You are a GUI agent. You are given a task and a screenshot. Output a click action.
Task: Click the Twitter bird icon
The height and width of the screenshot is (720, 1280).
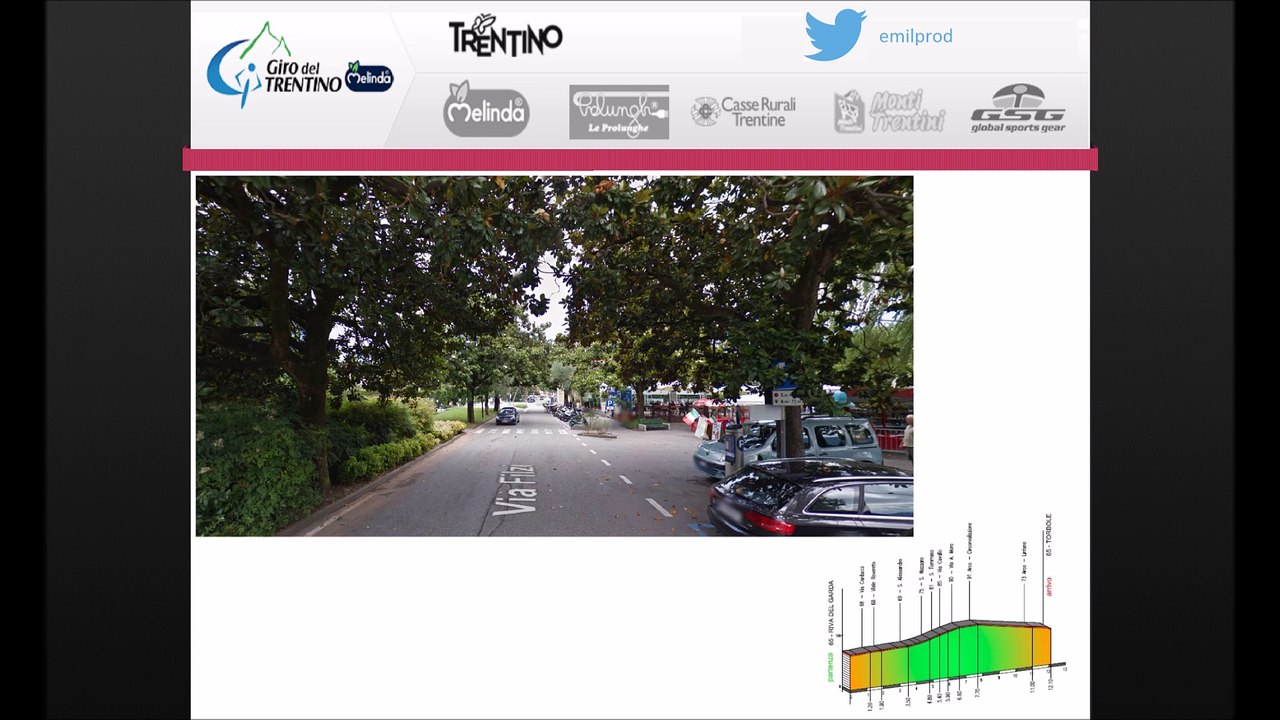tap(835, 35)
